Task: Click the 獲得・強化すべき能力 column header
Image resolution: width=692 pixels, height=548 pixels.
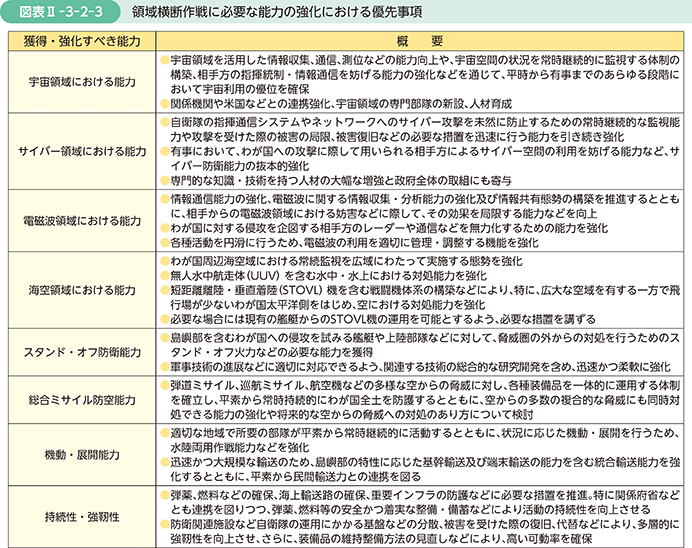Action: [82, 41]
